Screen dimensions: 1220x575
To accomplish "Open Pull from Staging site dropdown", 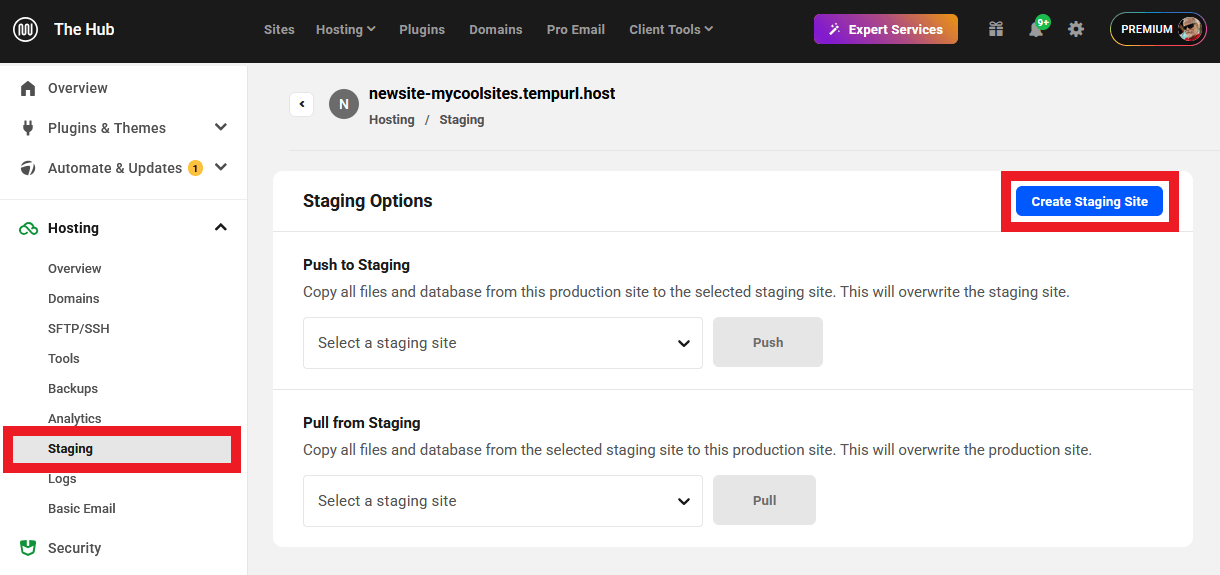I will pos(503,501).
